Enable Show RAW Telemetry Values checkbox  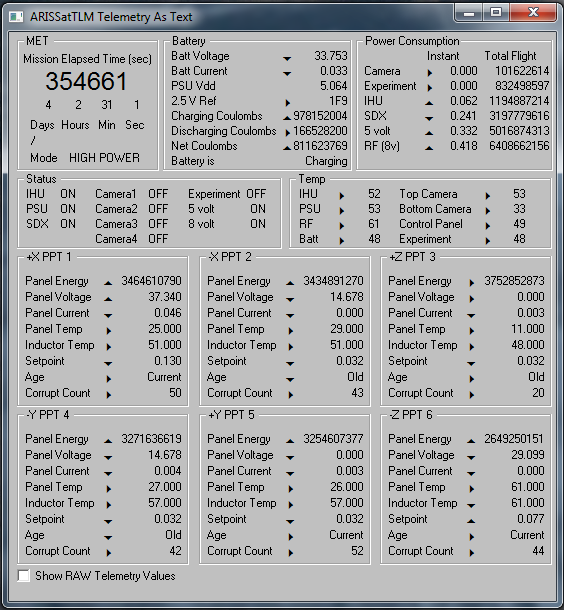point(24,575)
